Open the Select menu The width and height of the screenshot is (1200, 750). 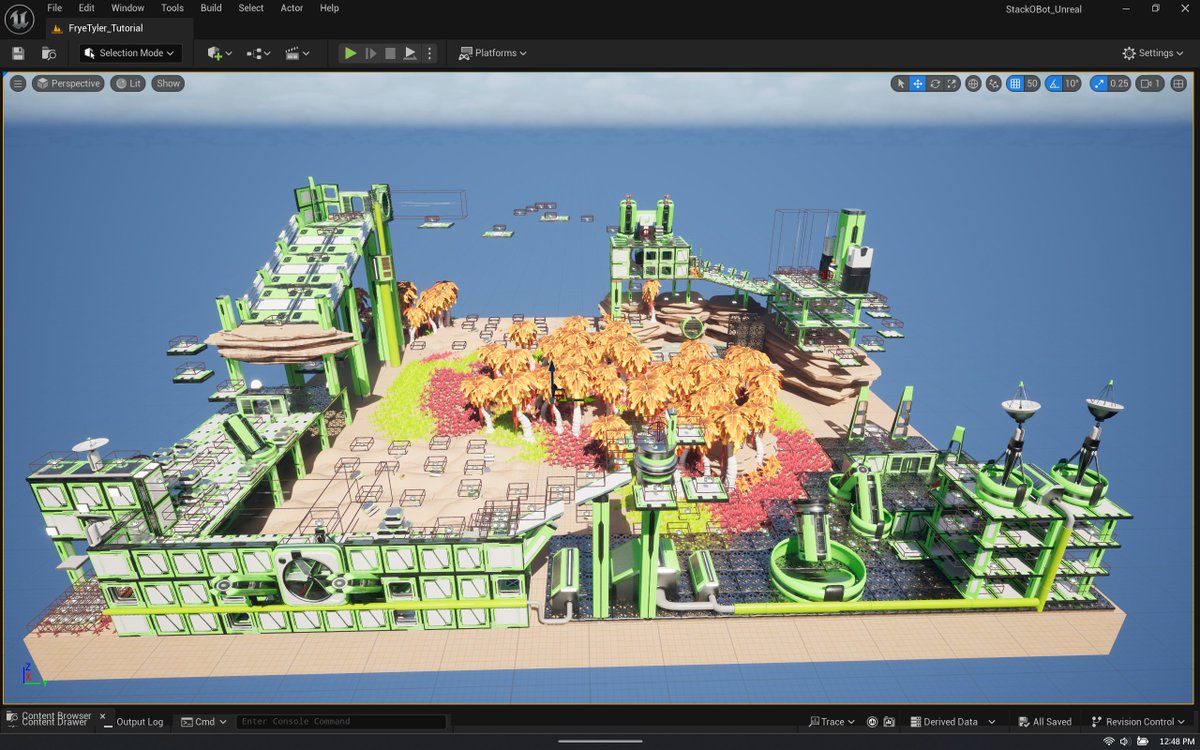click(251, 8)
